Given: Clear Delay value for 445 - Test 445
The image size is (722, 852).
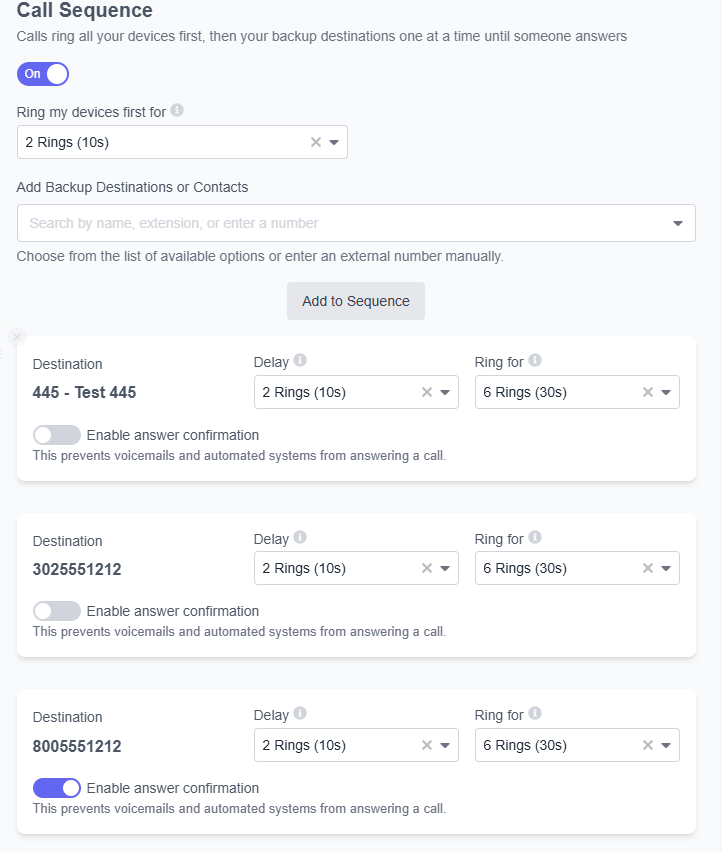Looking at the screenshot, I should coord(427,392).
